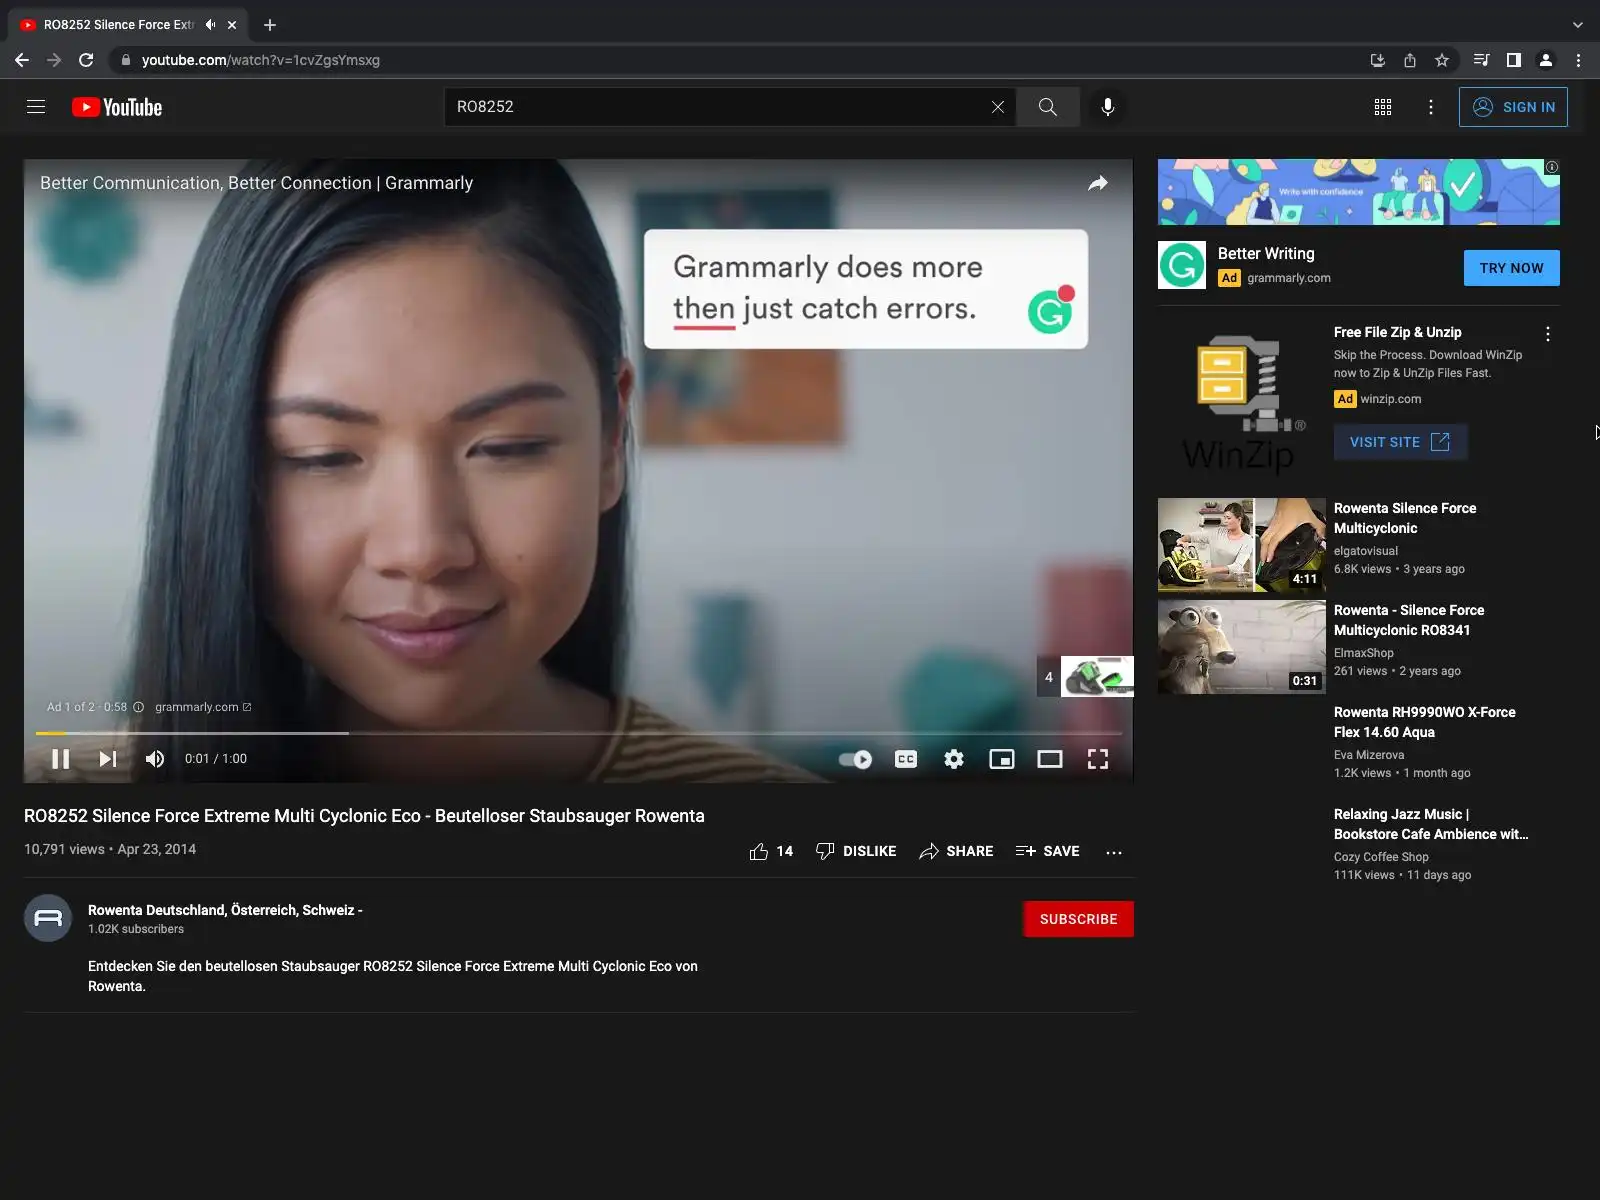Screen dimensions: 1600x1200
Task: Show ad info icon in the player
Action: coord(138,707)
